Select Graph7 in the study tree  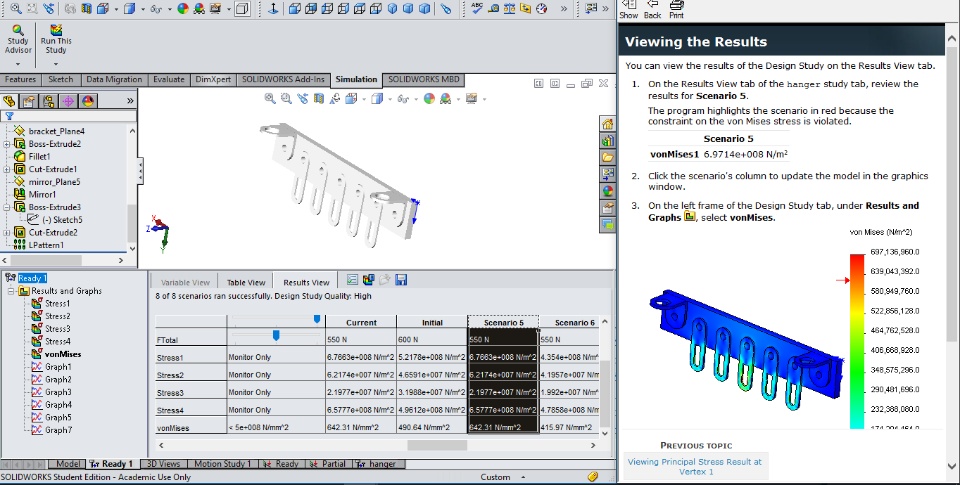tap(58, 430)
